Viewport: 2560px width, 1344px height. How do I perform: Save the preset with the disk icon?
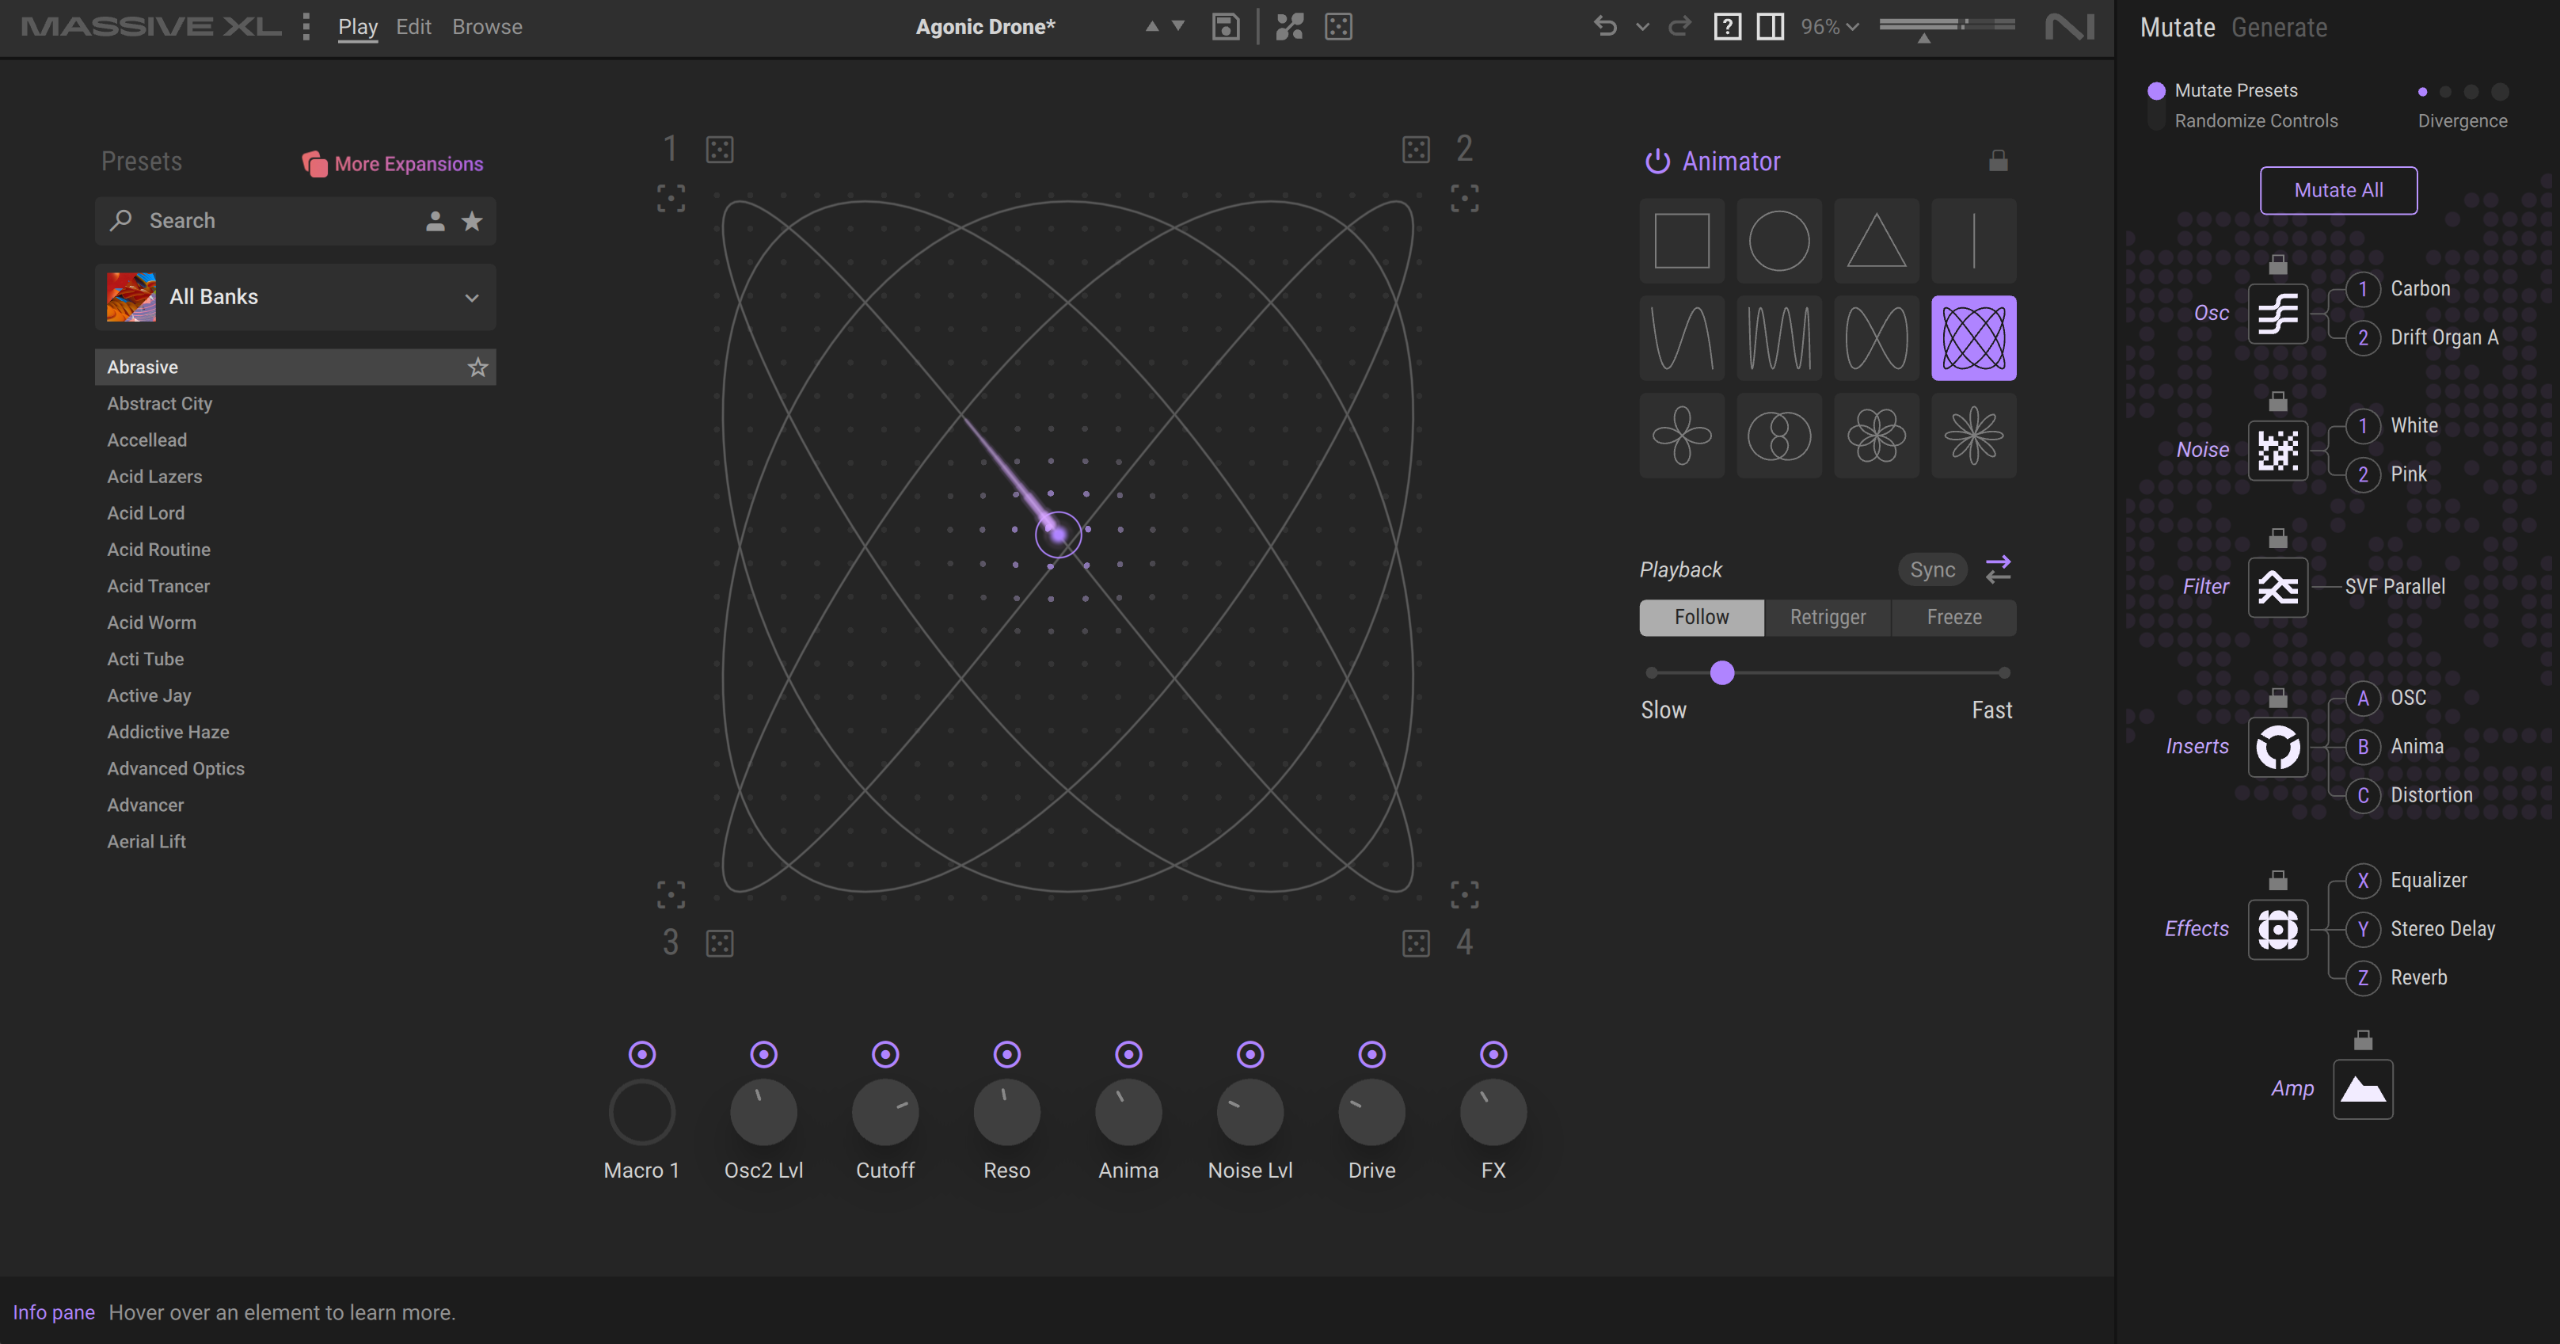(x=1225, y=27)
